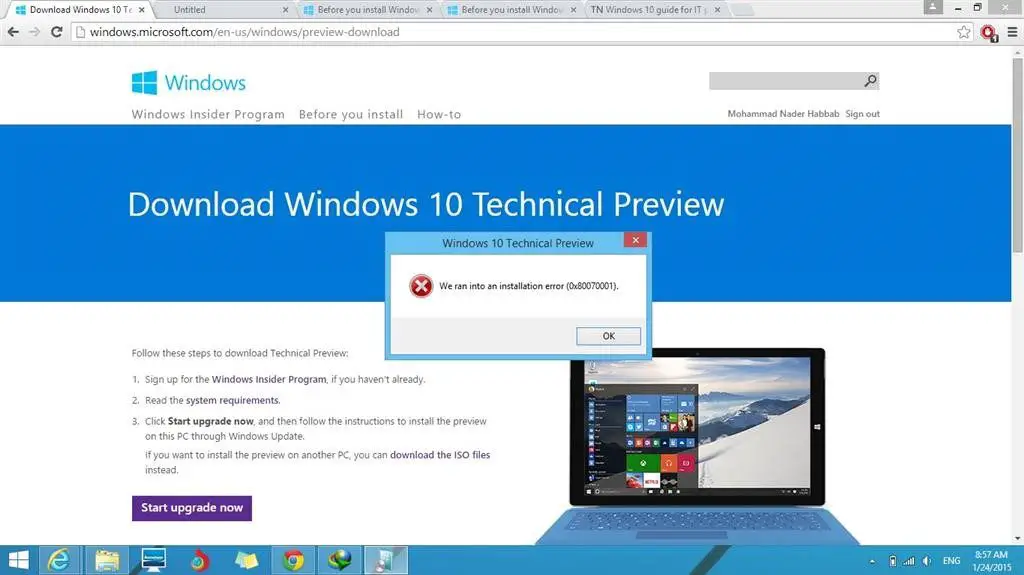
Task: Click the browser Forward arrow
Action: pos(35,31)
